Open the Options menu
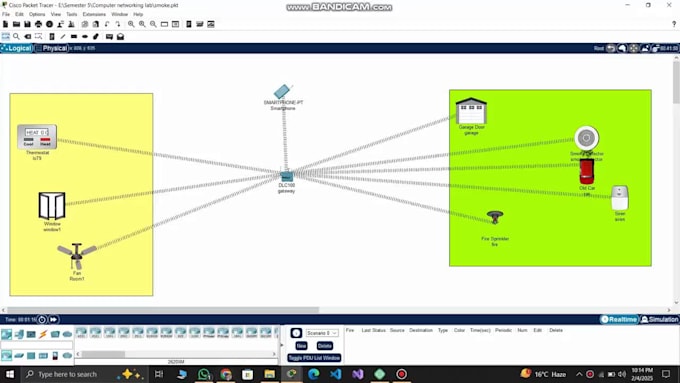680x383 pixels. [x=37, y=14]
